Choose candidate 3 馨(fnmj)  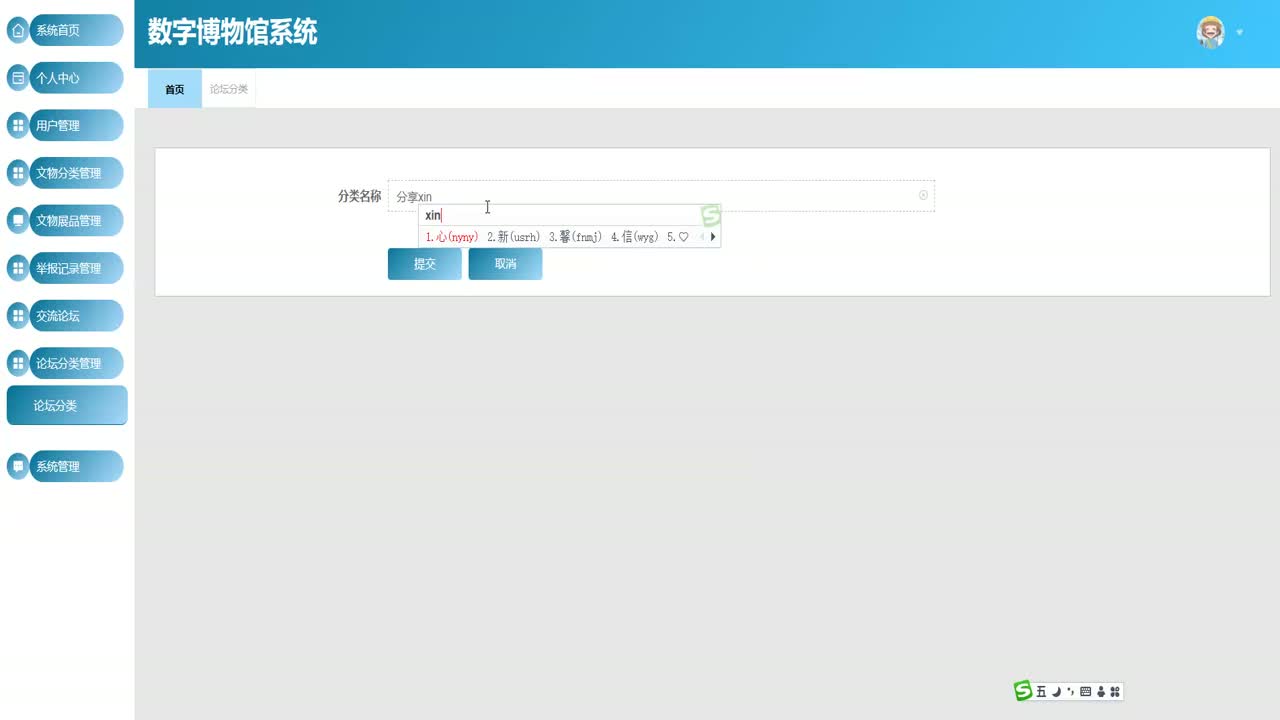tap(575, 237)
